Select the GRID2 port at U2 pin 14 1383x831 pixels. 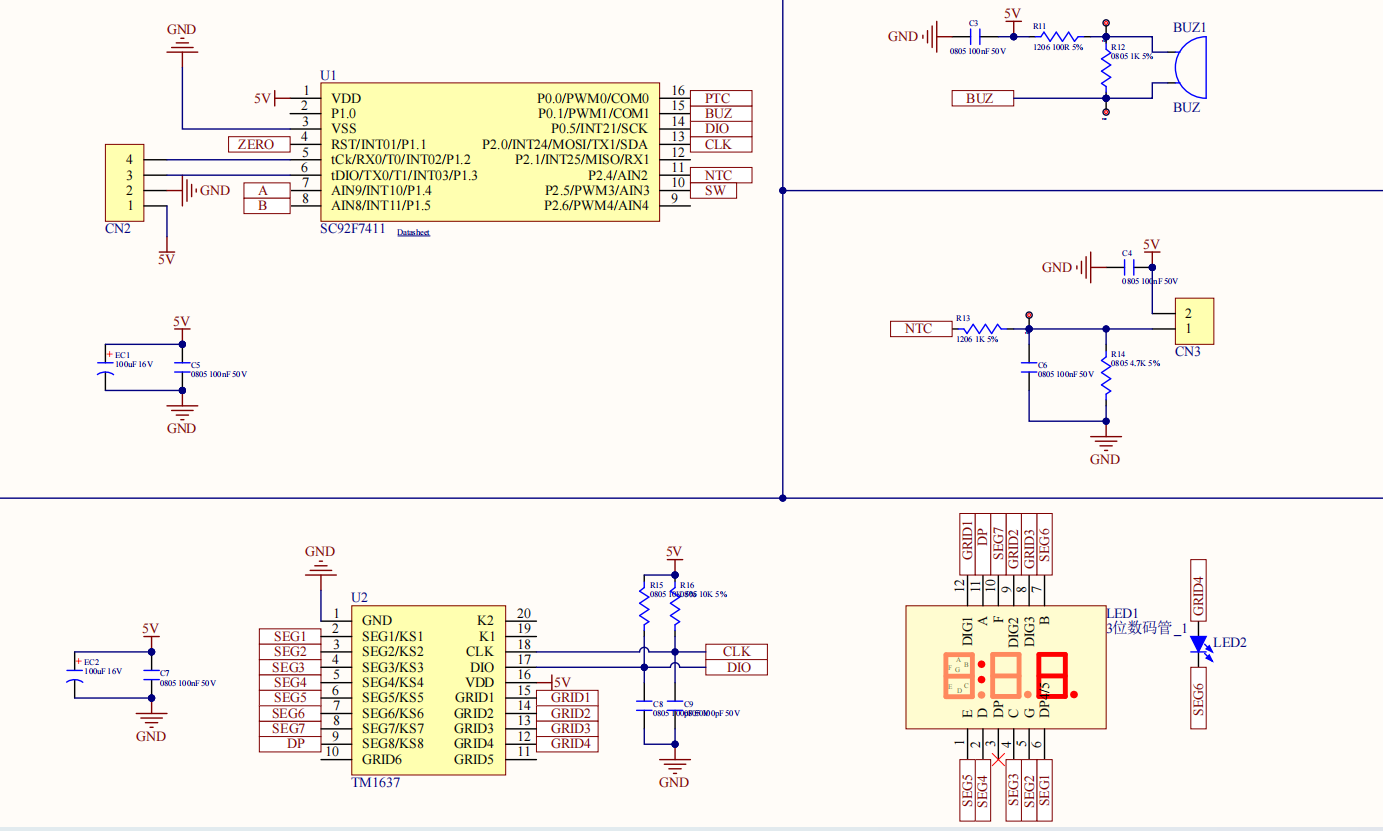[x=569, y=713]
